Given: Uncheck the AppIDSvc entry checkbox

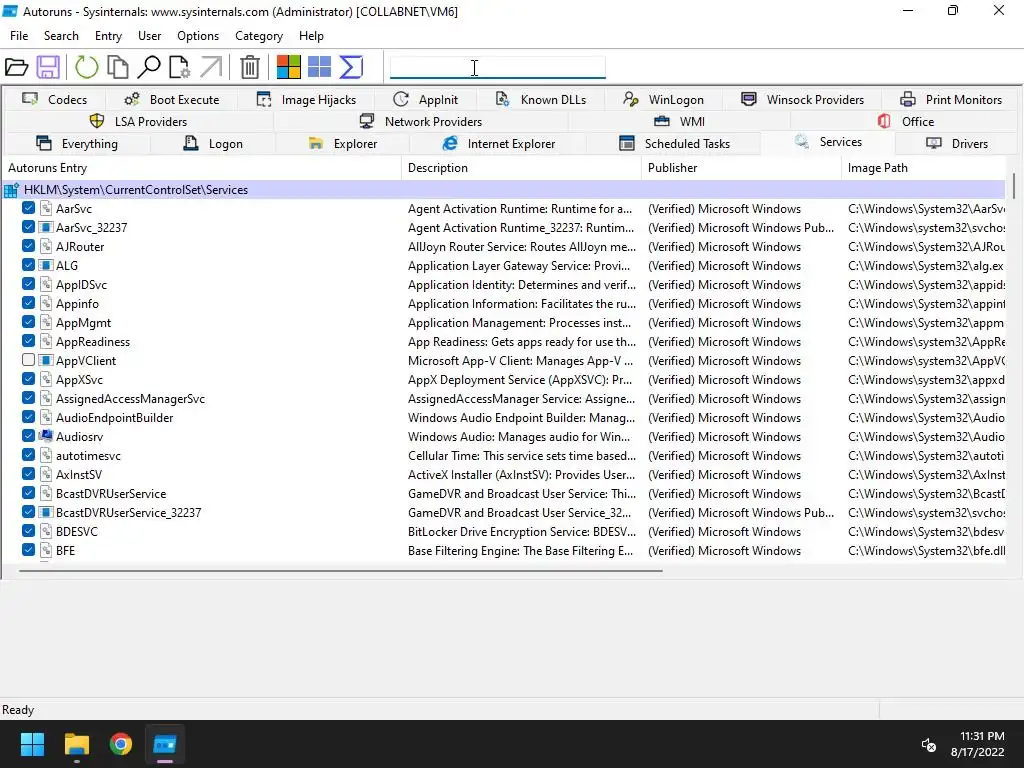Looking at the screenshot, I should 28,284.
